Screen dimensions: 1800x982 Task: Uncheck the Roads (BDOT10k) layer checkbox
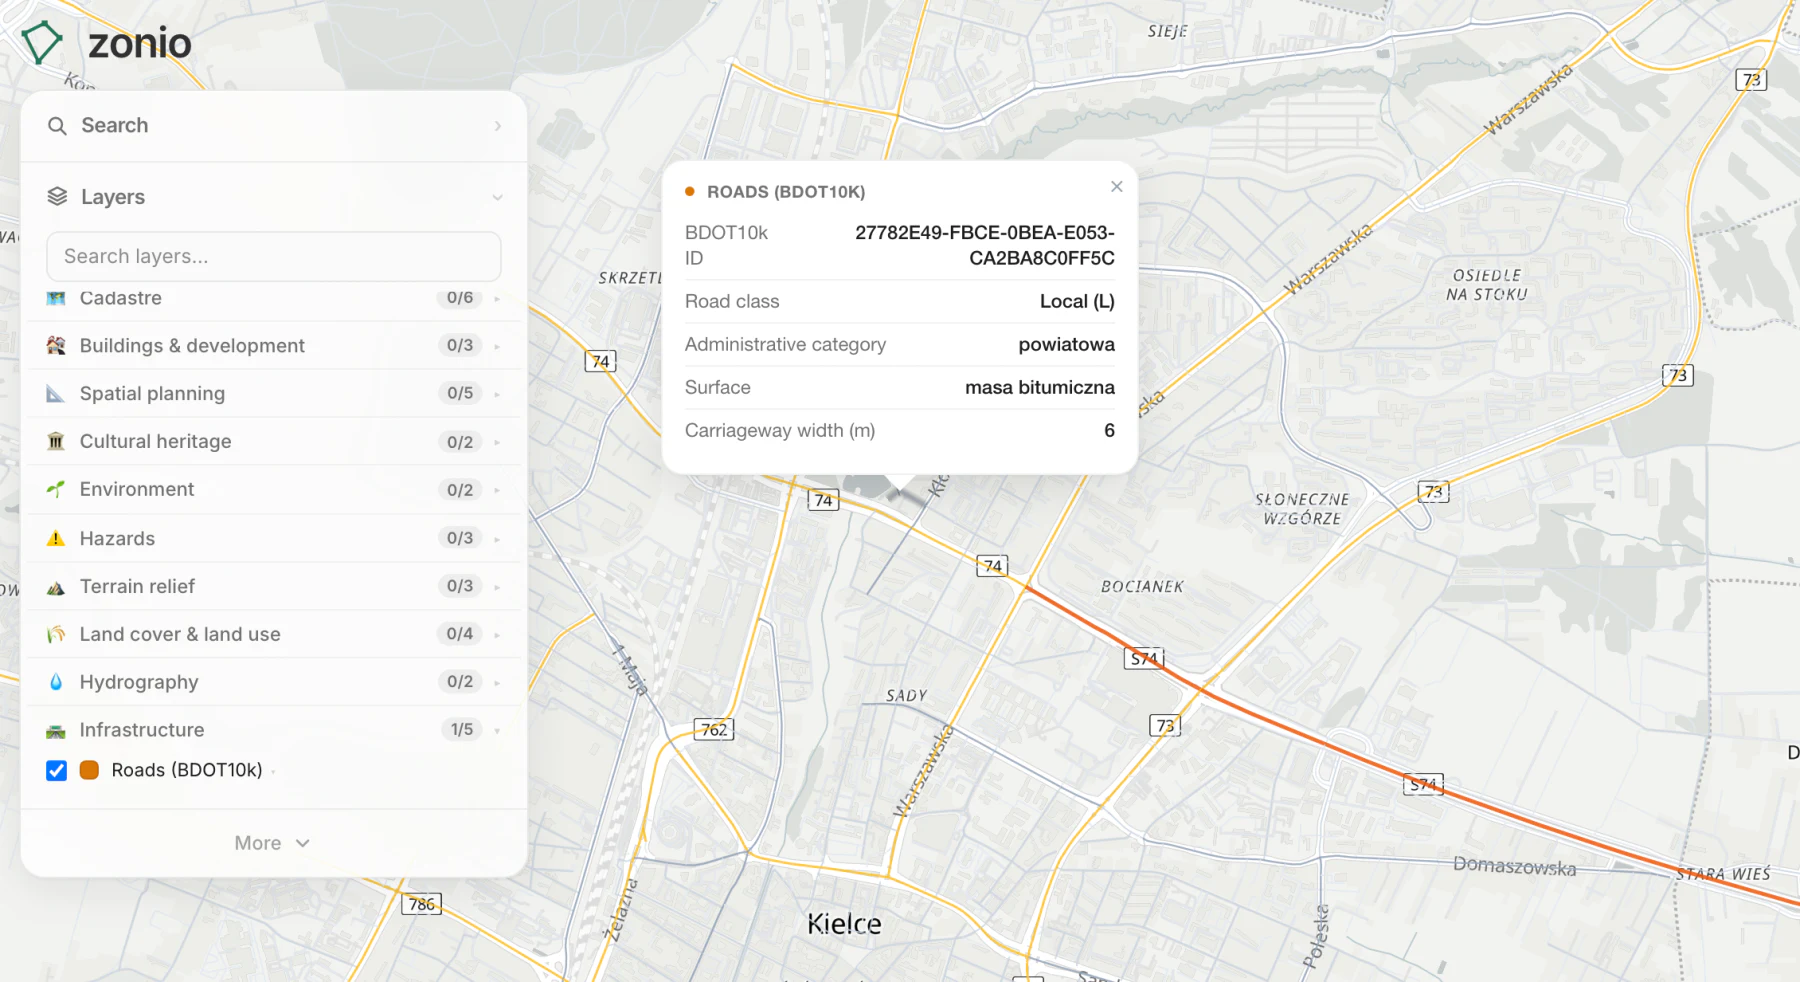57,771
